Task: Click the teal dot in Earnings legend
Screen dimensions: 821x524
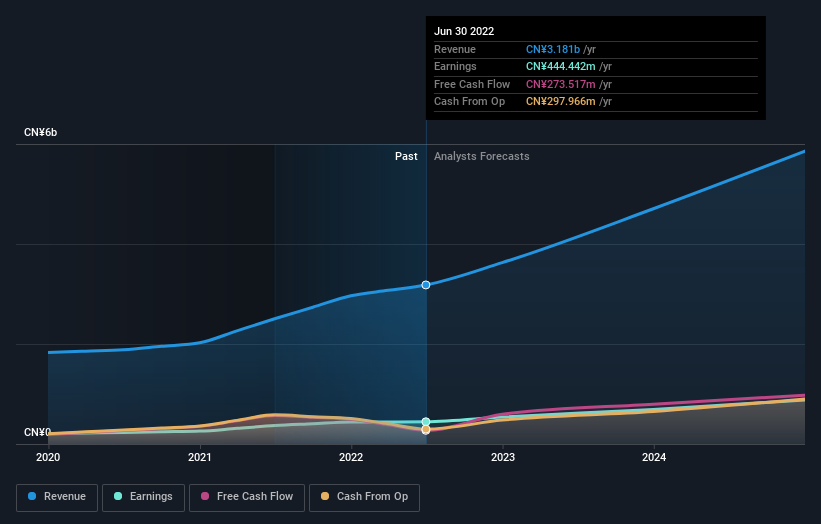Action: tap(118, 496)
